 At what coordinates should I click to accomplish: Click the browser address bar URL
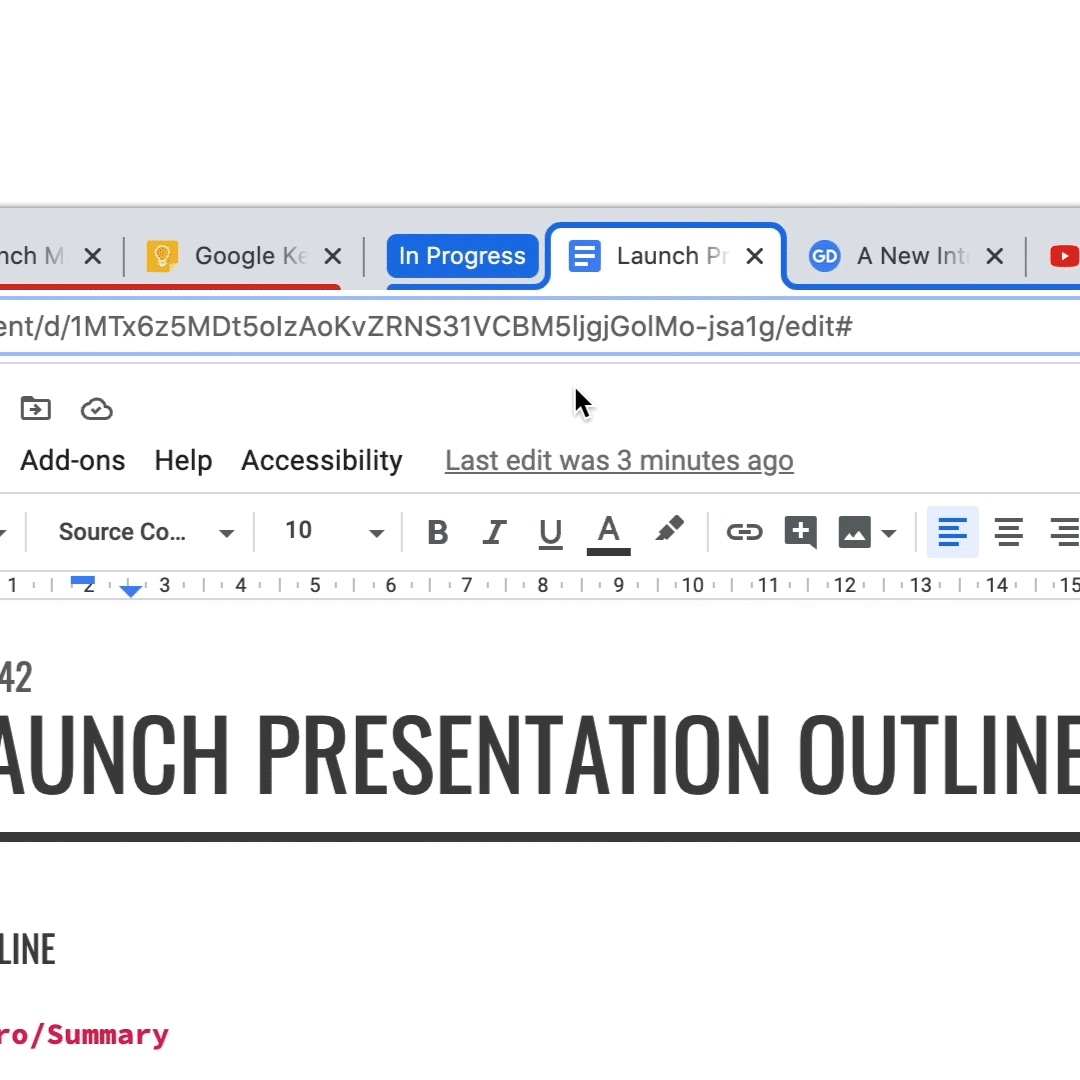tap(425, 326)
